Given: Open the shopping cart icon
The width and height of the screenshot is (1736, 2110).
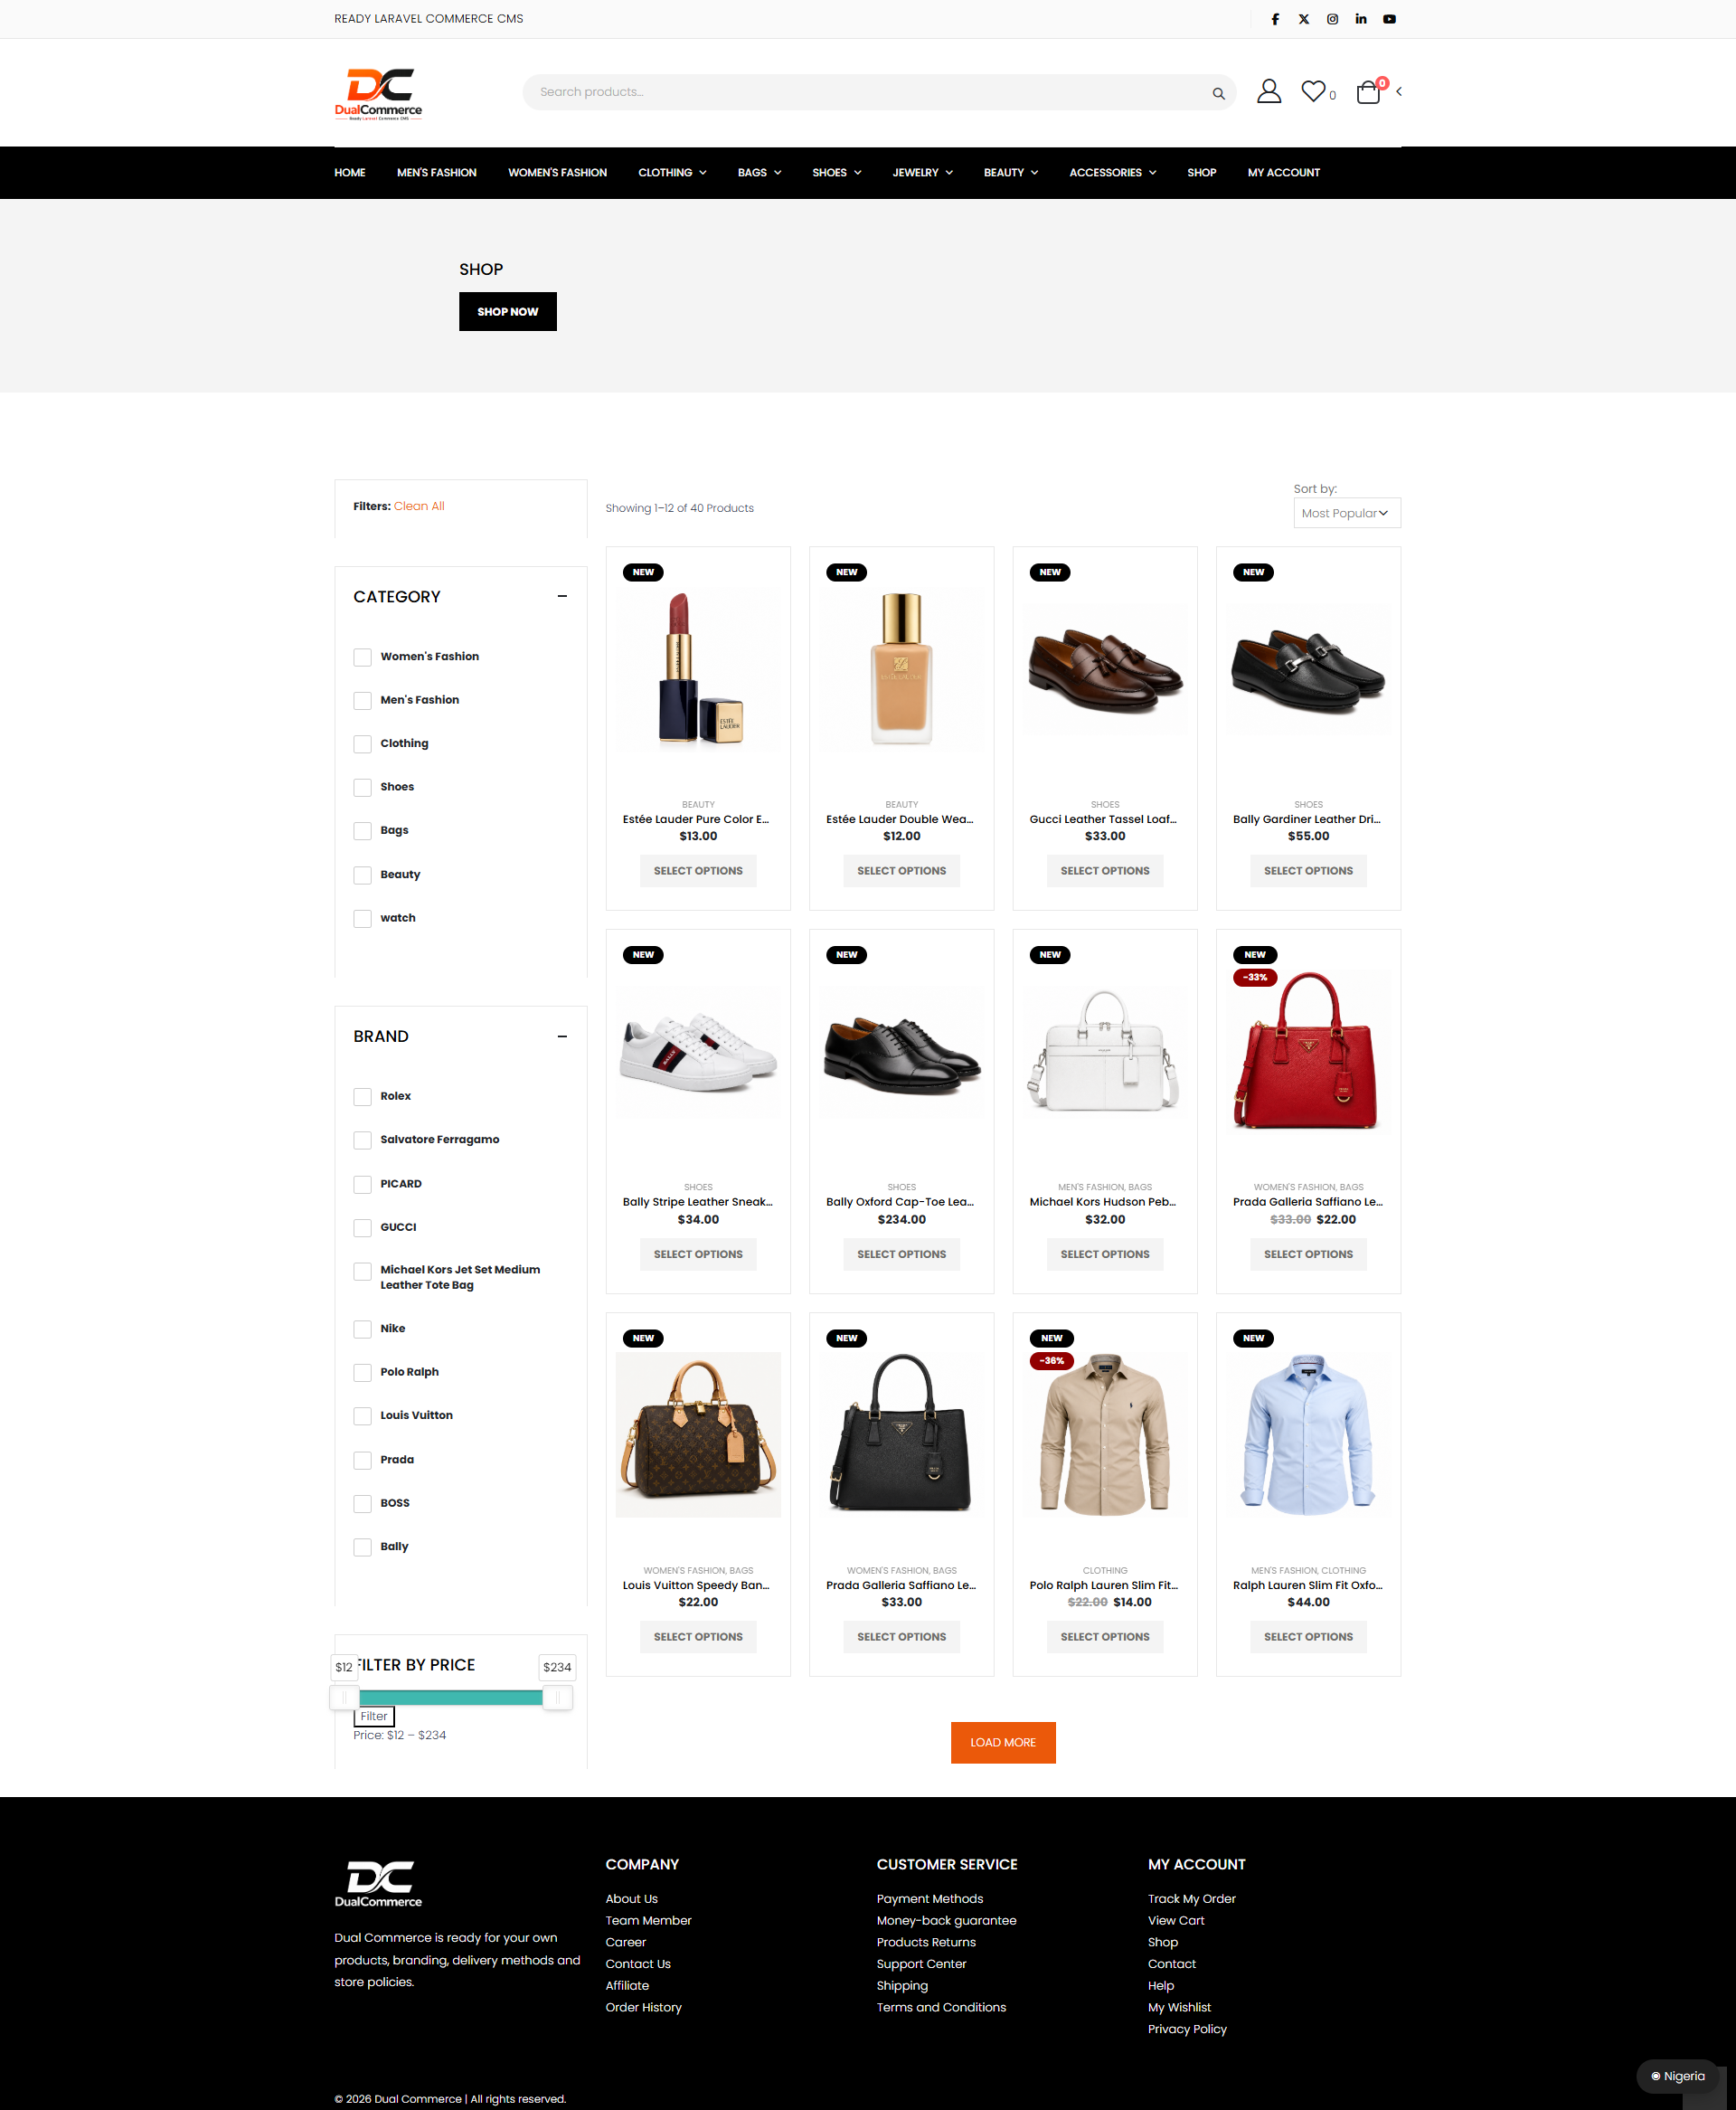Looking at the screenshot, I should click(1367, 92).
